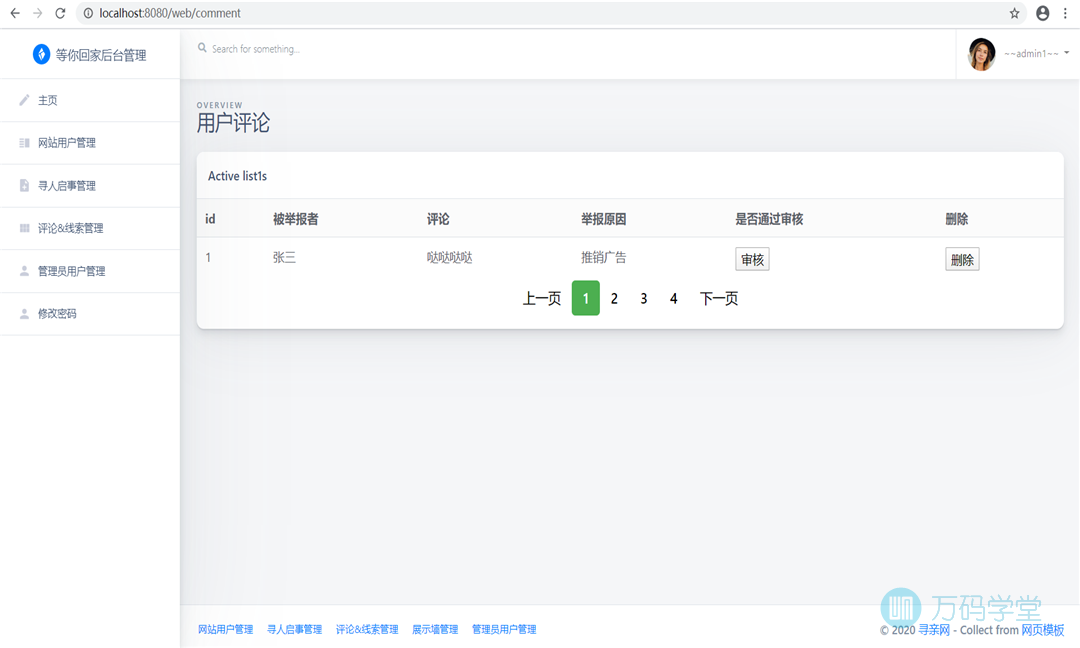Image resolution: width=1080 pixels, height=648 pixels.
Task: Click the document icon beside 寻人启事管理
Action: click(25, 186)
